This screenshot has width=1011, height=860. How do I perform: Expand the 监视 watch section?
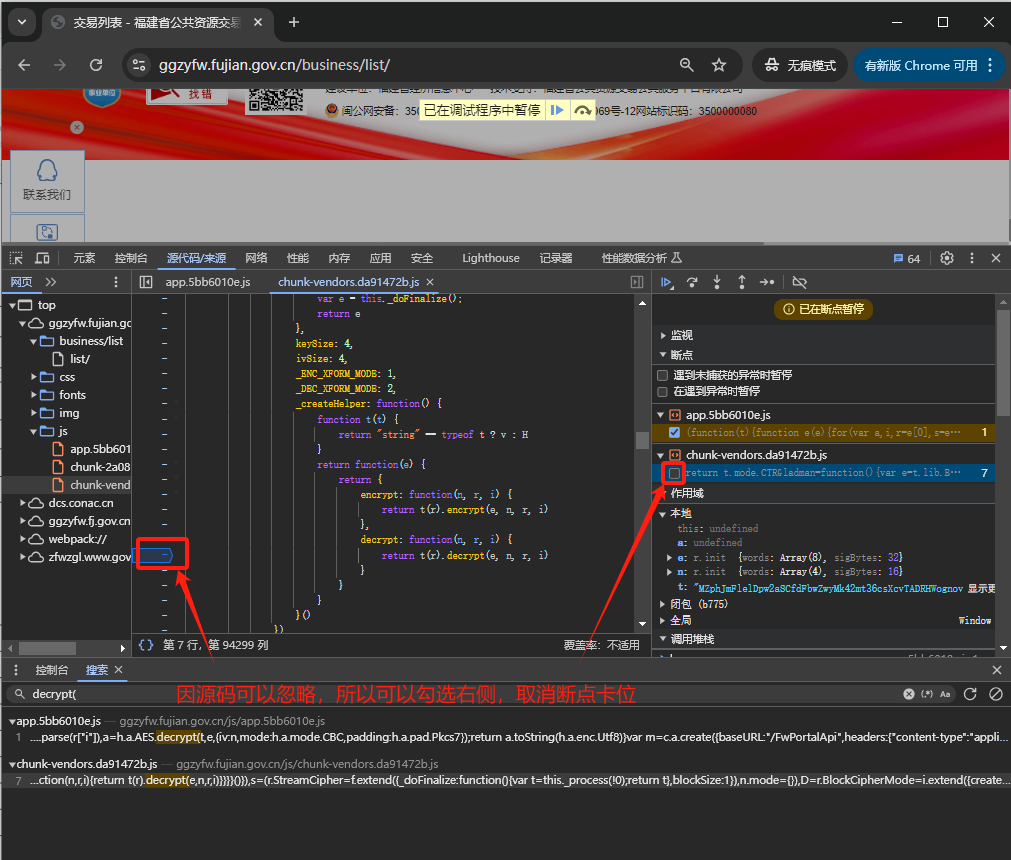coord(681,336)
